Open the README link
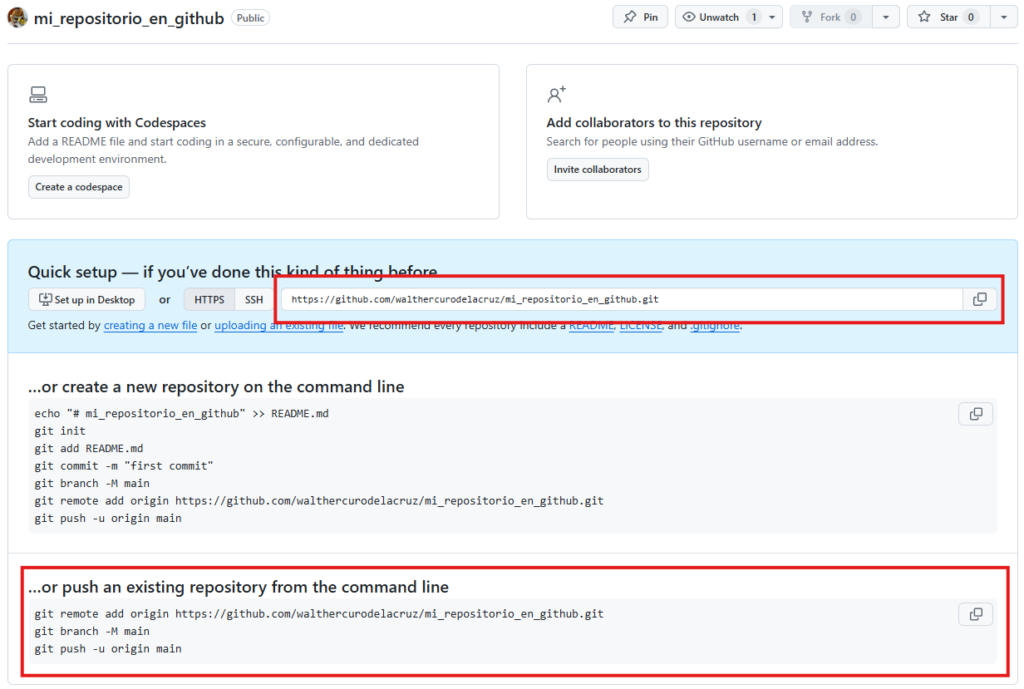The width and height of the screenshot is (1024, 689). pyautogui.click(x=591, y=325)
